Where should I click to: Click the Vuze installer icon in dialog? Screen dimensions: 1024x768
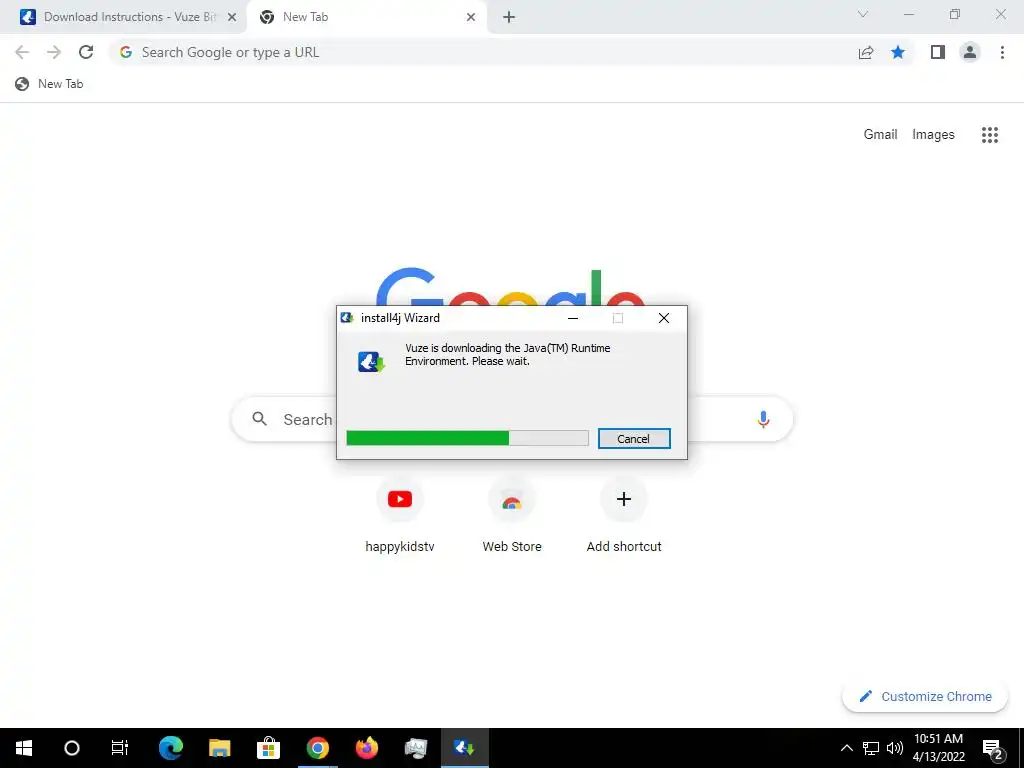click(x=371, y=361)
